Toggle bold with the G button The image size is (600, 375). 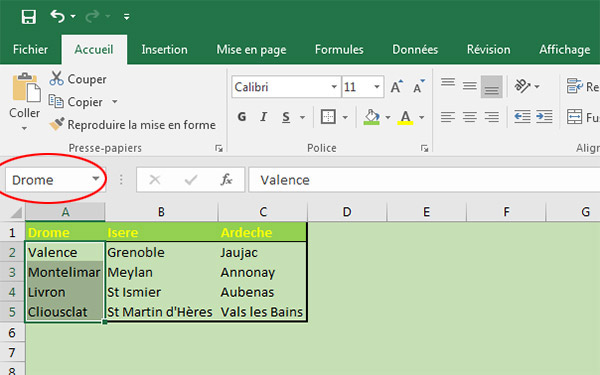[x=241, y=117]
